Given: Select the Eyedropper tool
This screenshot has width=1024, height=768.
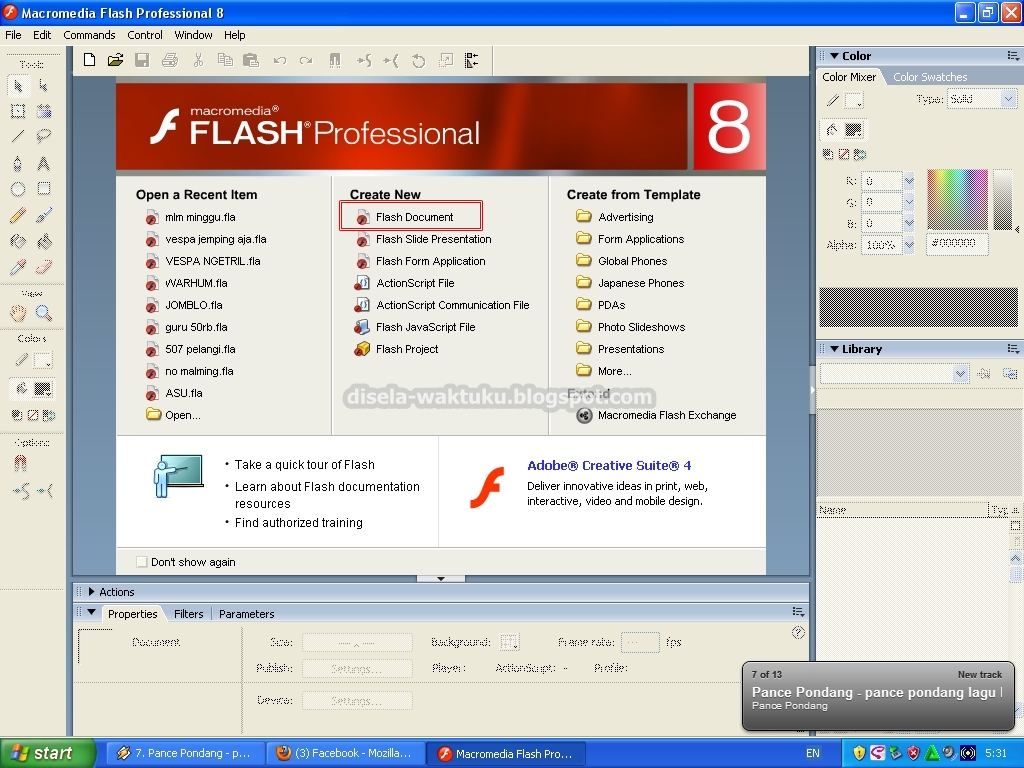Looking at the screenshot, I should [18, 267].
